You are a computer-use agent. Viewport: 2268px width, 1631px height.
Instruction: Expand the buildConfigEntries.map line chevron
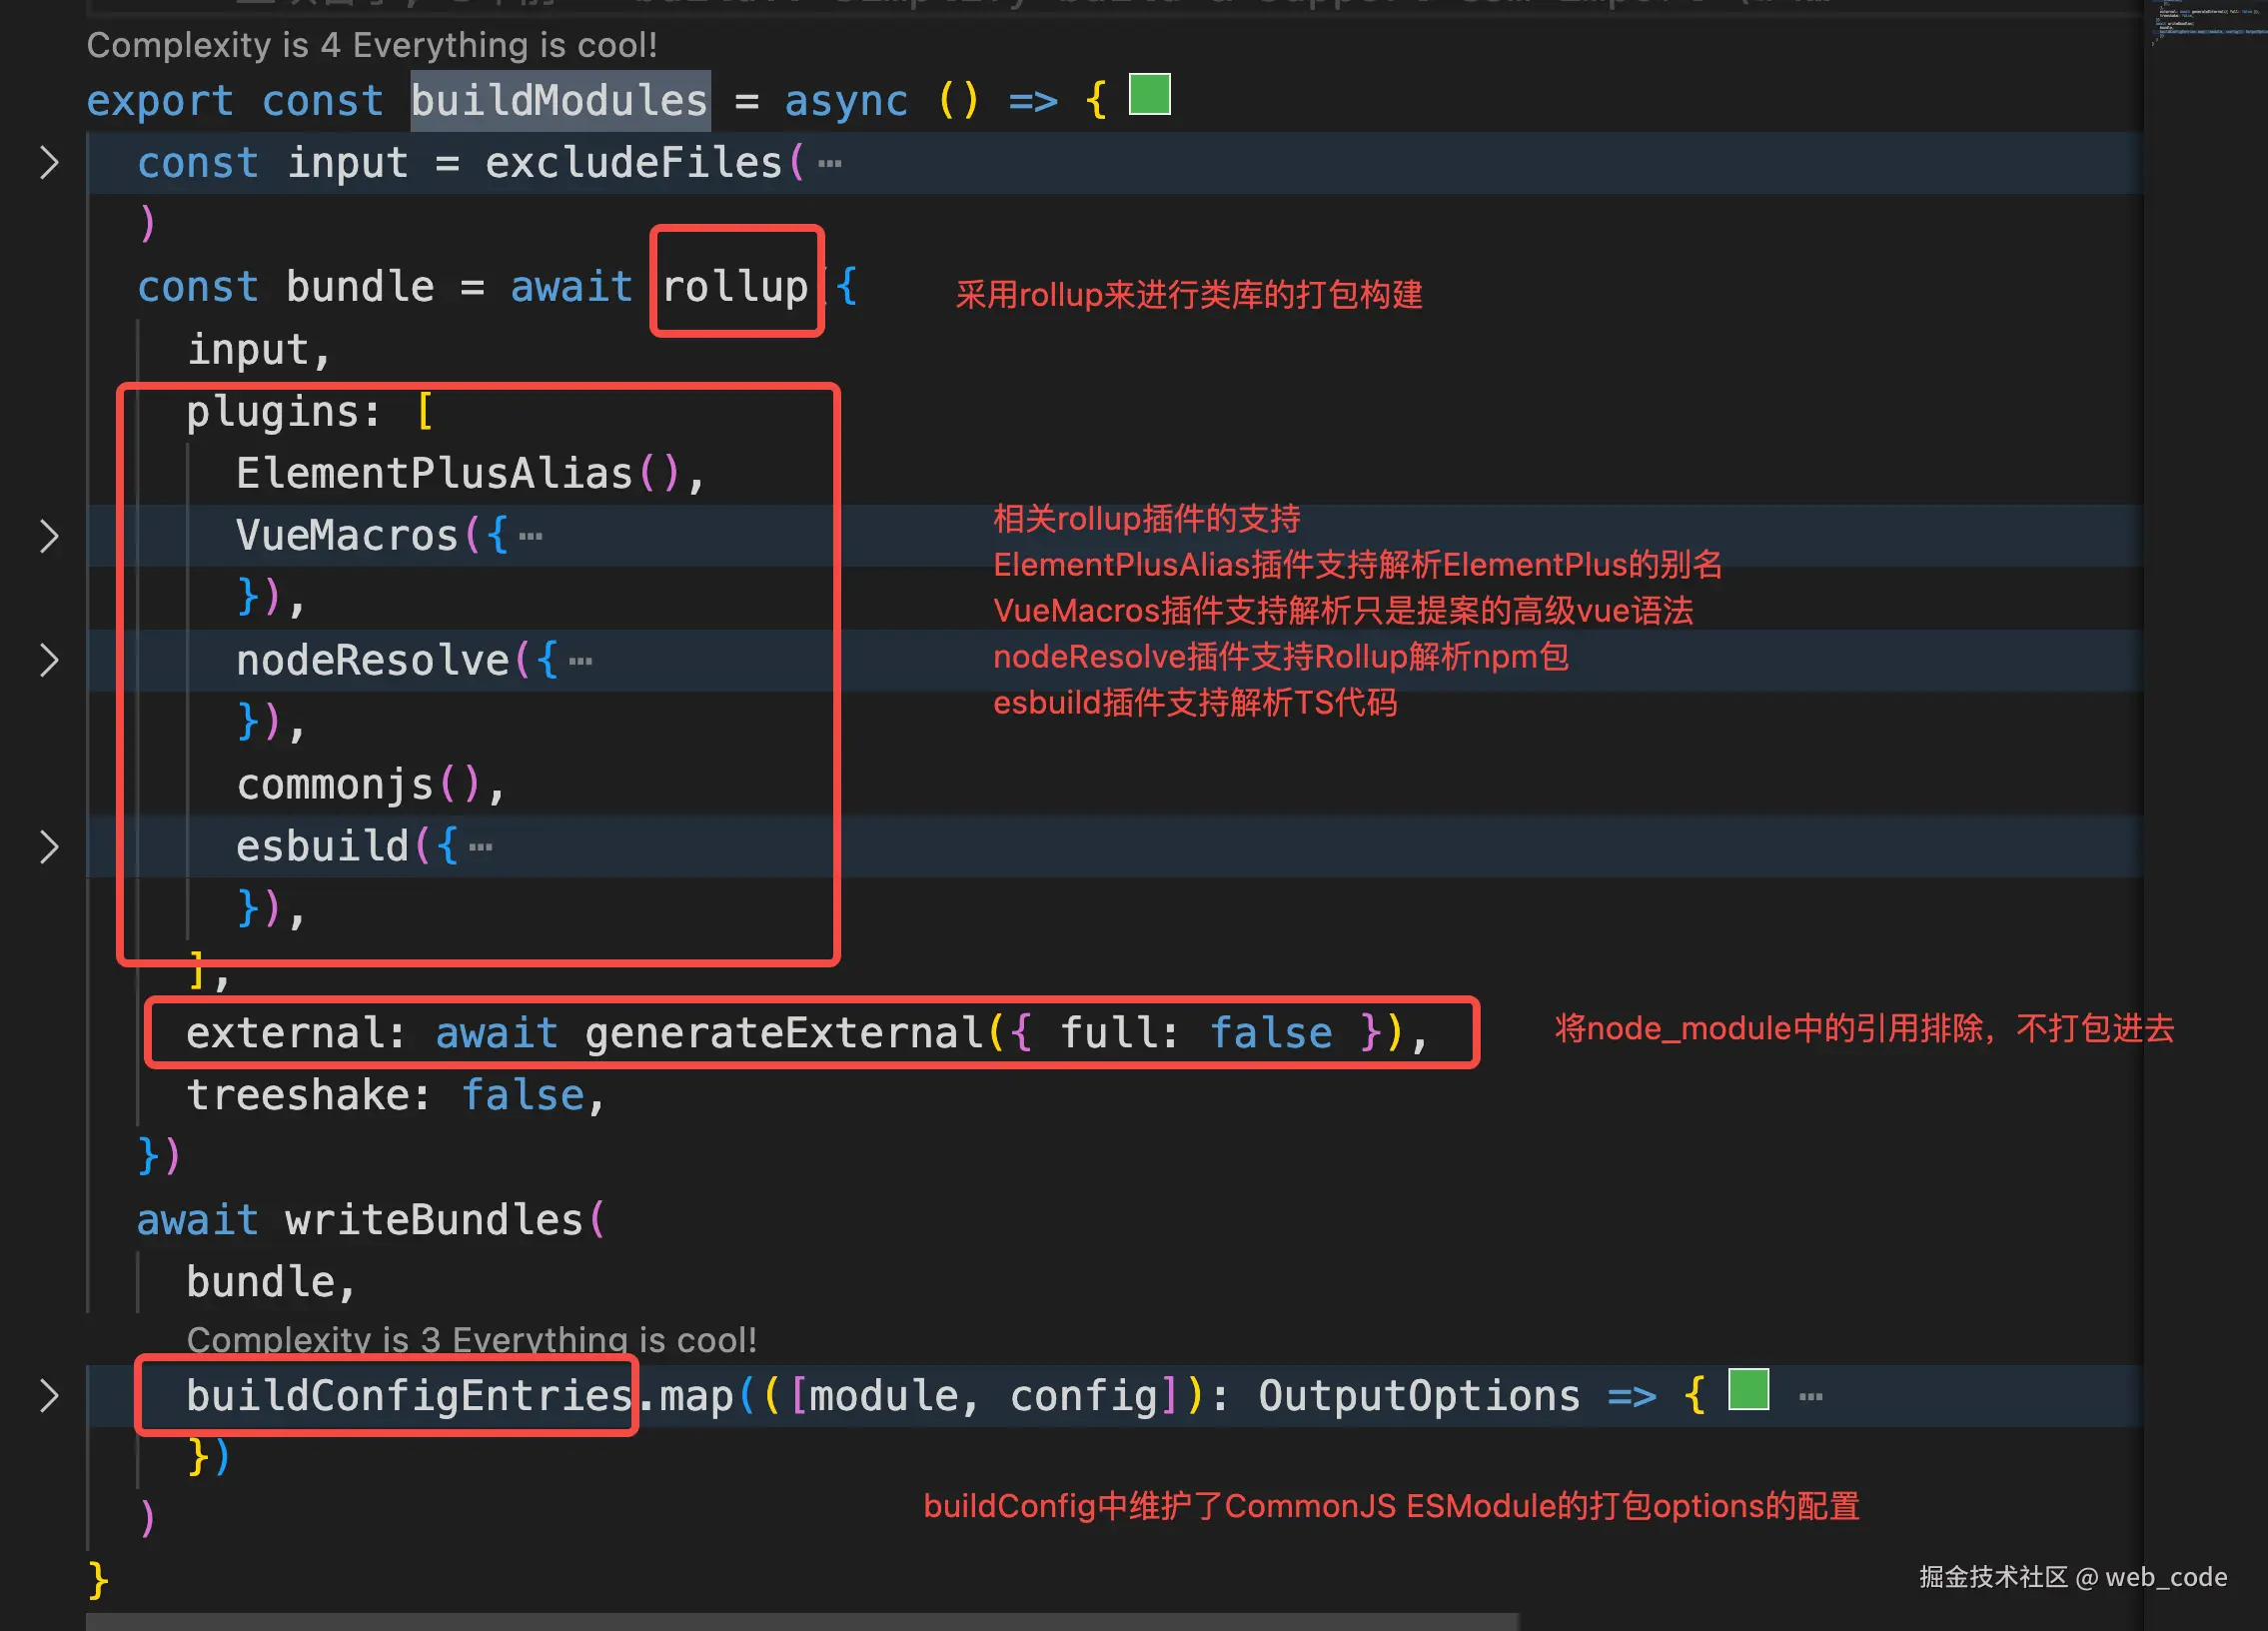click(48, 1395)
